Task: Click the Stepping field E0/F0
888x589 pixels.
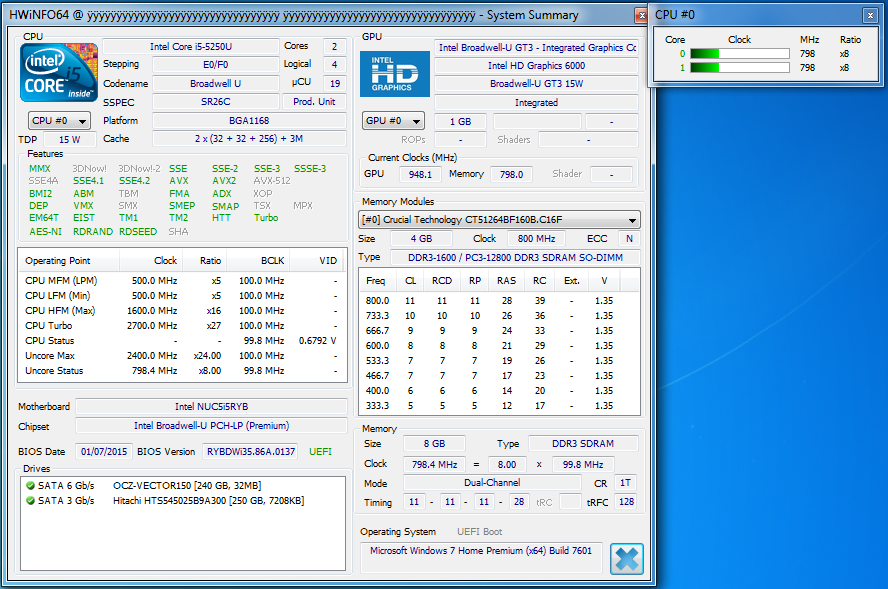Action: click(x=216, y=65)
